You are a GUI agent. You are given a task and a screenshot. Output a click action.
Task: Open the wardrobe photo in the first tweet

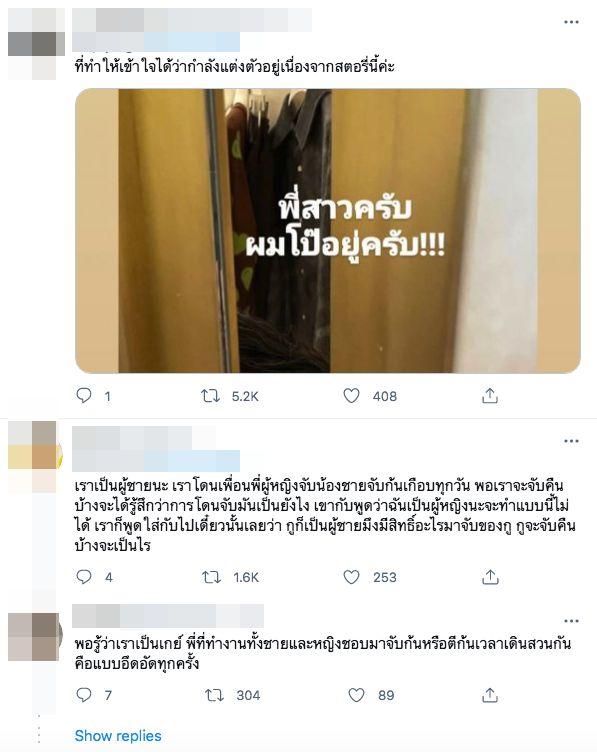tap(328, 231)
